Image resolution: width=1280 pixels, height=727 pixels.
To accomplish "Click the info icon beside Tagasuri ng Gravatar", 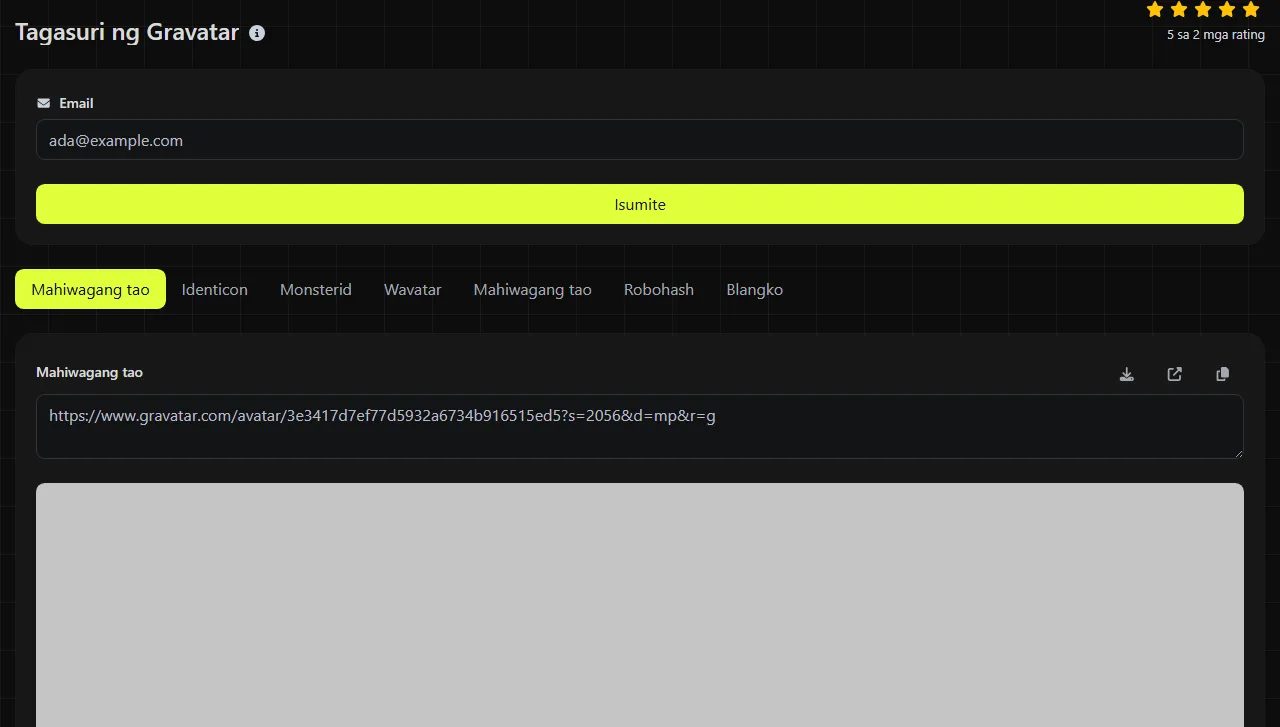I will click(x=257, y=33).
